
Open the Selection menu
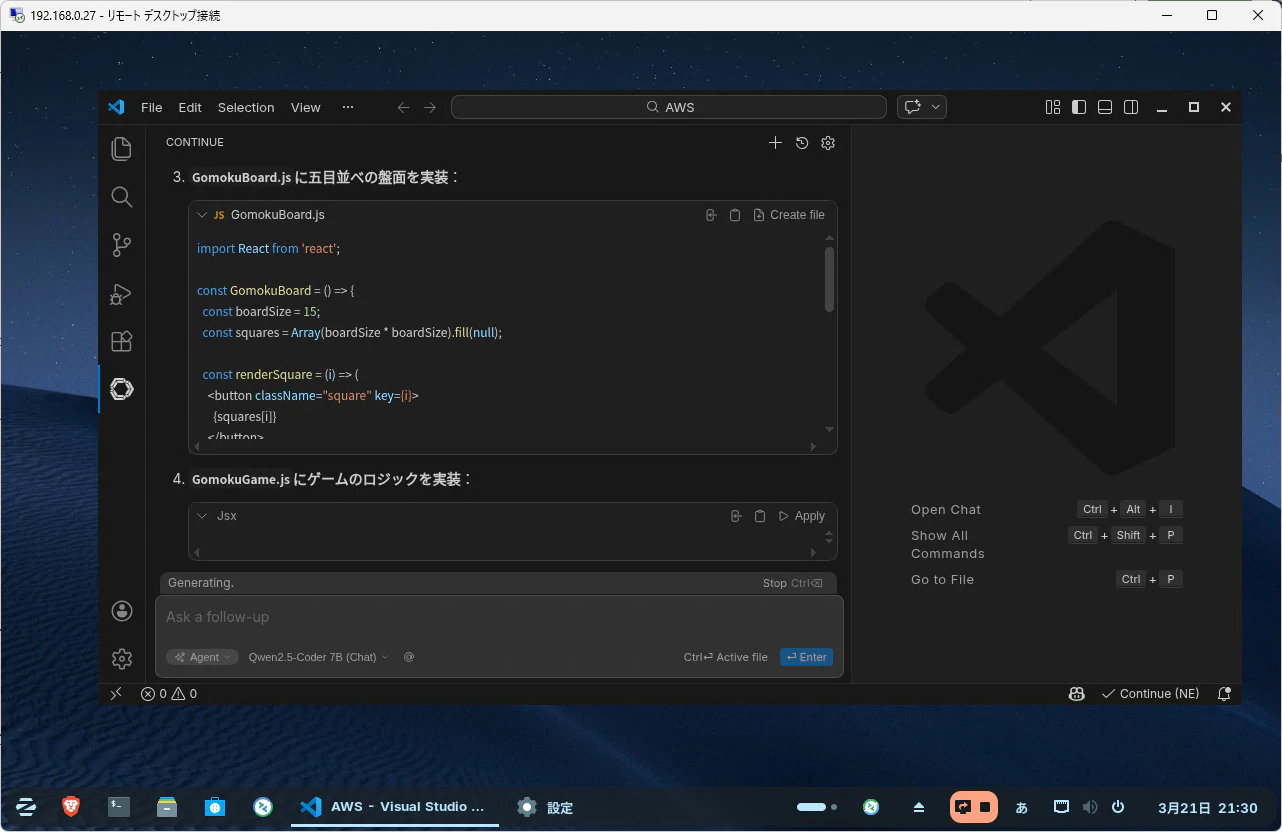pos(246,107)
